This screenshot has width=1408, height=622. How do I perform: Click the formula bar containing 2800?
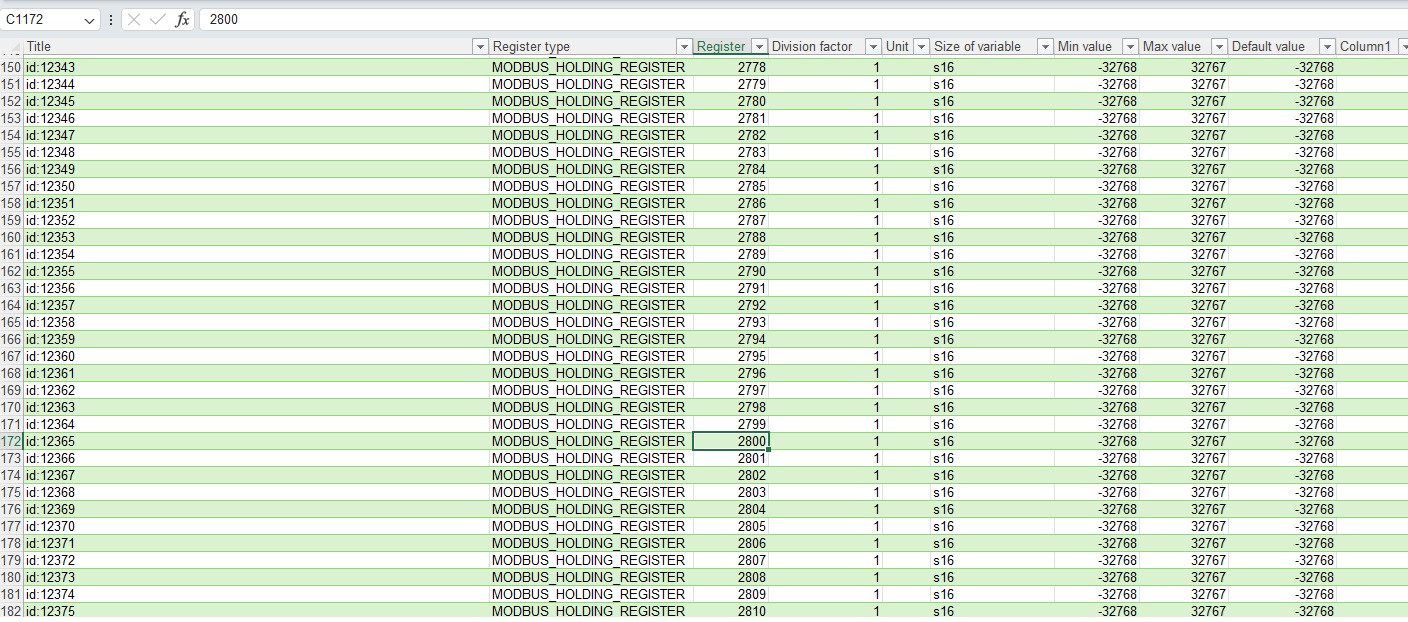(x=802, y=20)
